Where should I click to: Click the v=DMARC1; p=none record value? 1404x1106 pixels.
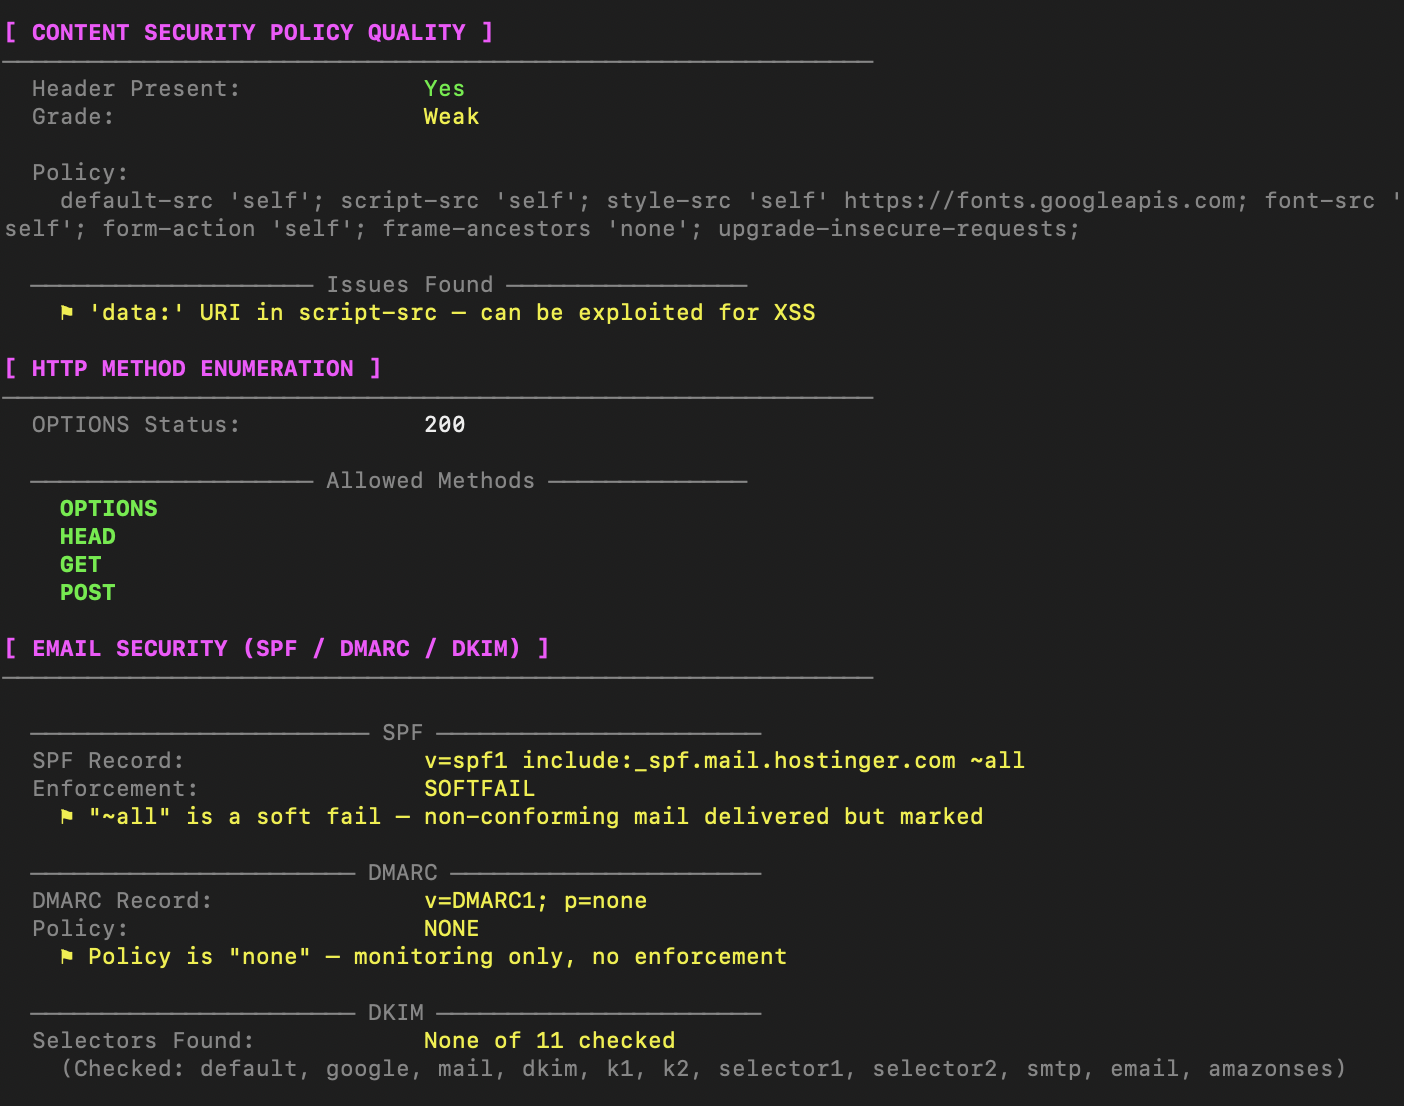(x=535, y=901)
